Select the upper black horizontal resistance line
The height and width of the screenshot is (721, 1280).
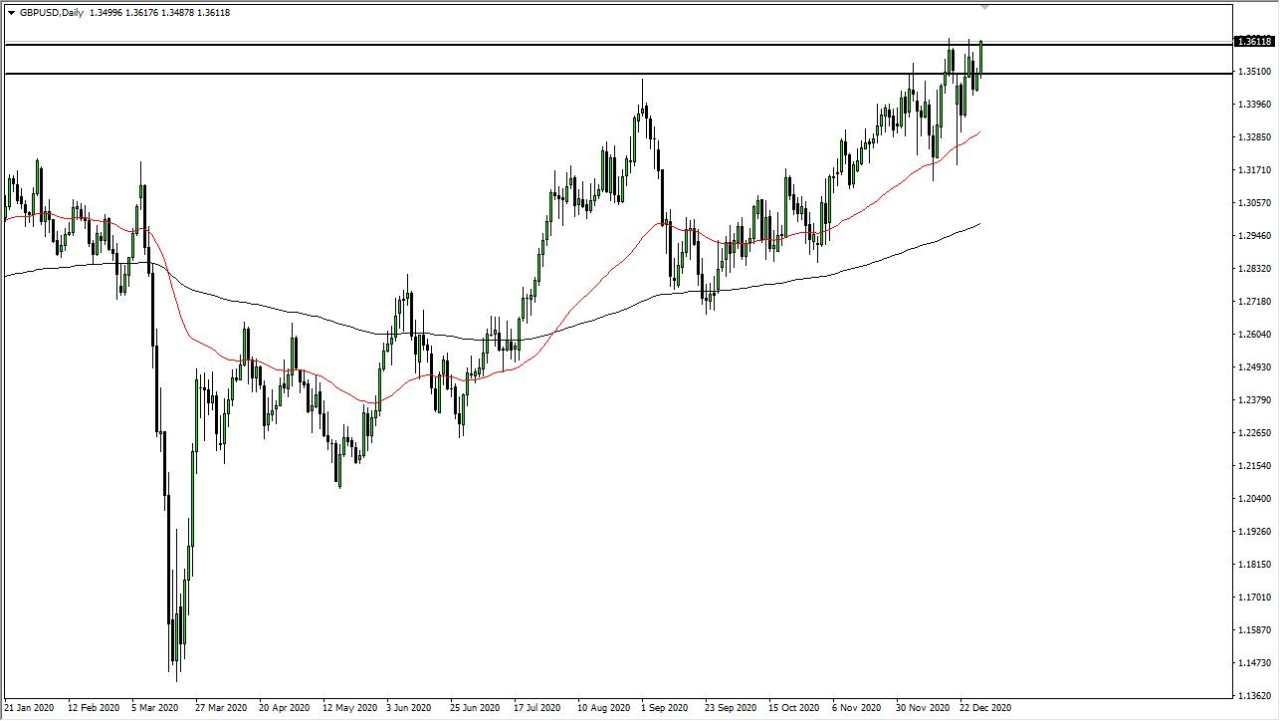[618, 45]
